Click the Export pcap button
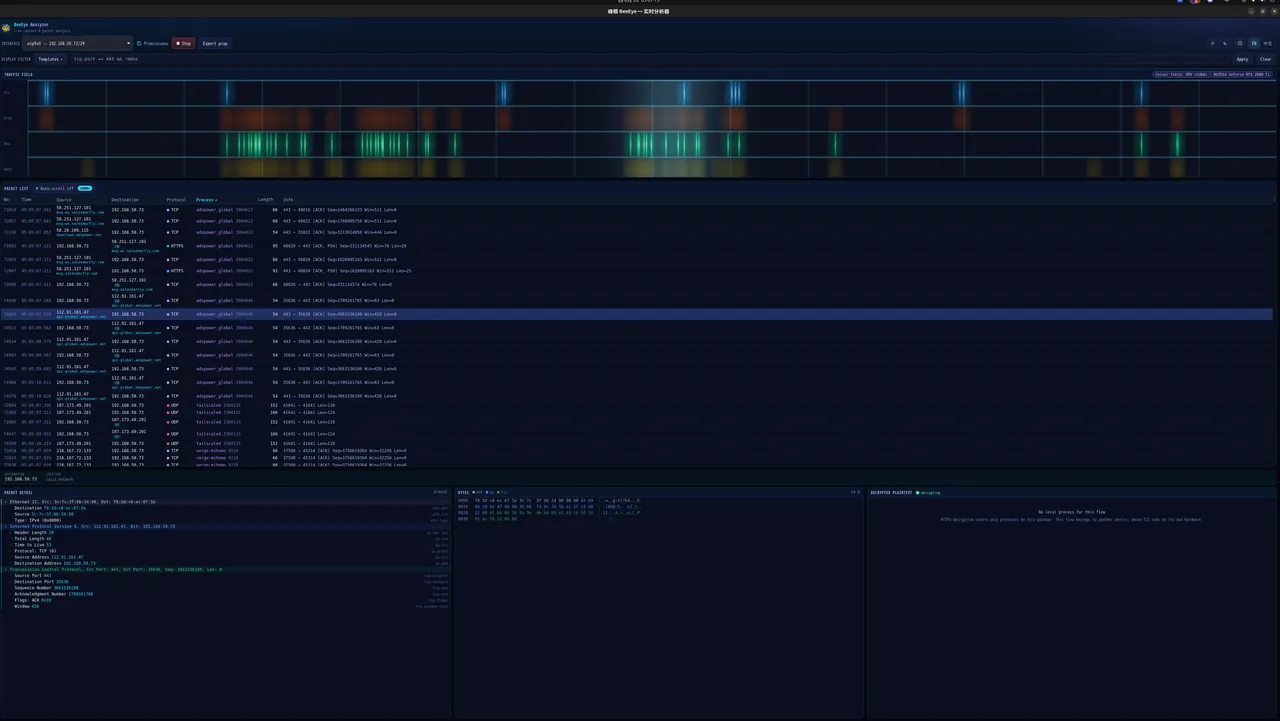The height and width of the screenshot is (721, 1280). pos(215,43)
